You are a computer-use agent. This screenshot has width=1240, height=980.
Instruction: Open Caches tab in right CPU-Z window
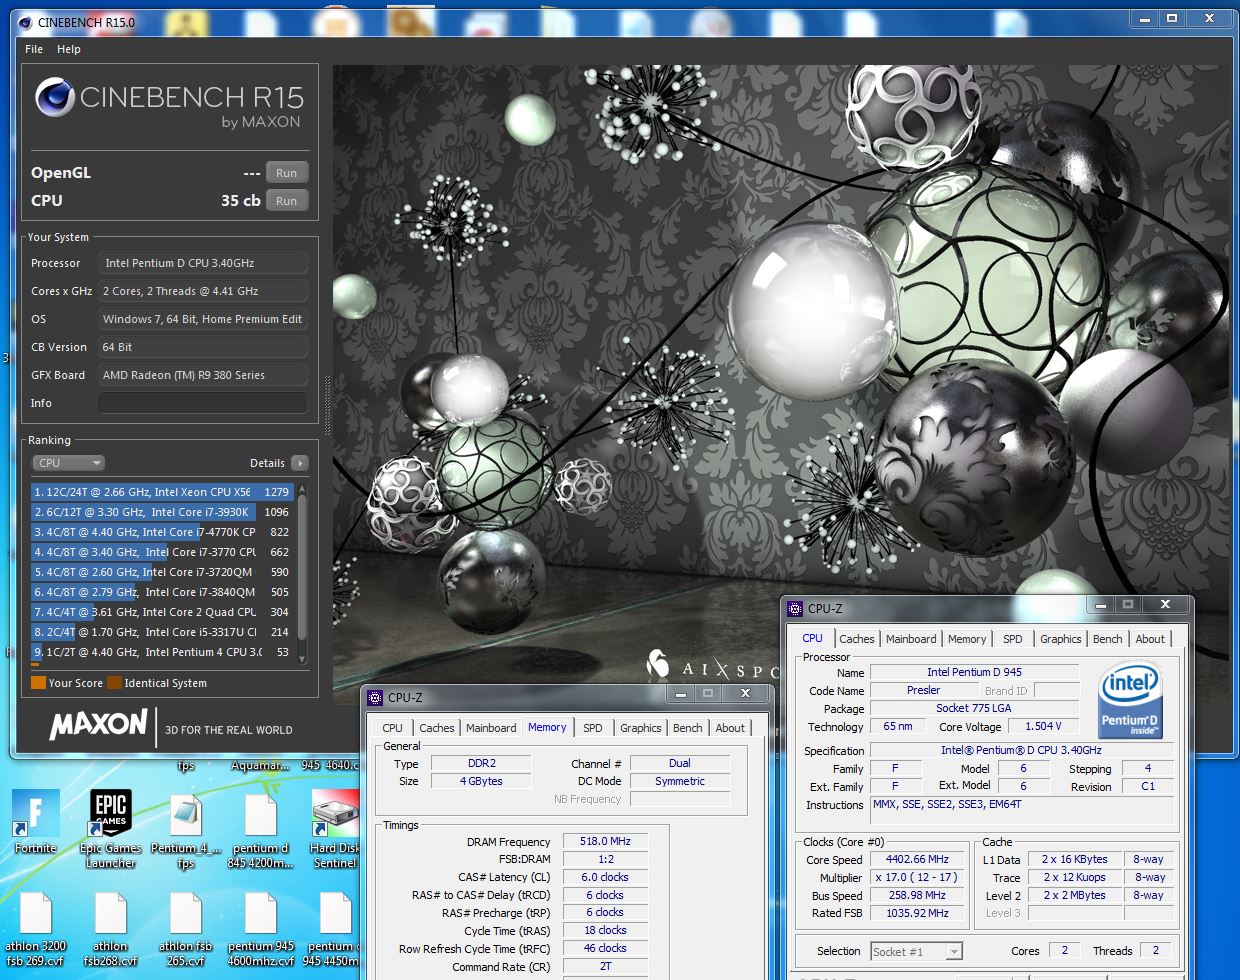tap(856, 639)
